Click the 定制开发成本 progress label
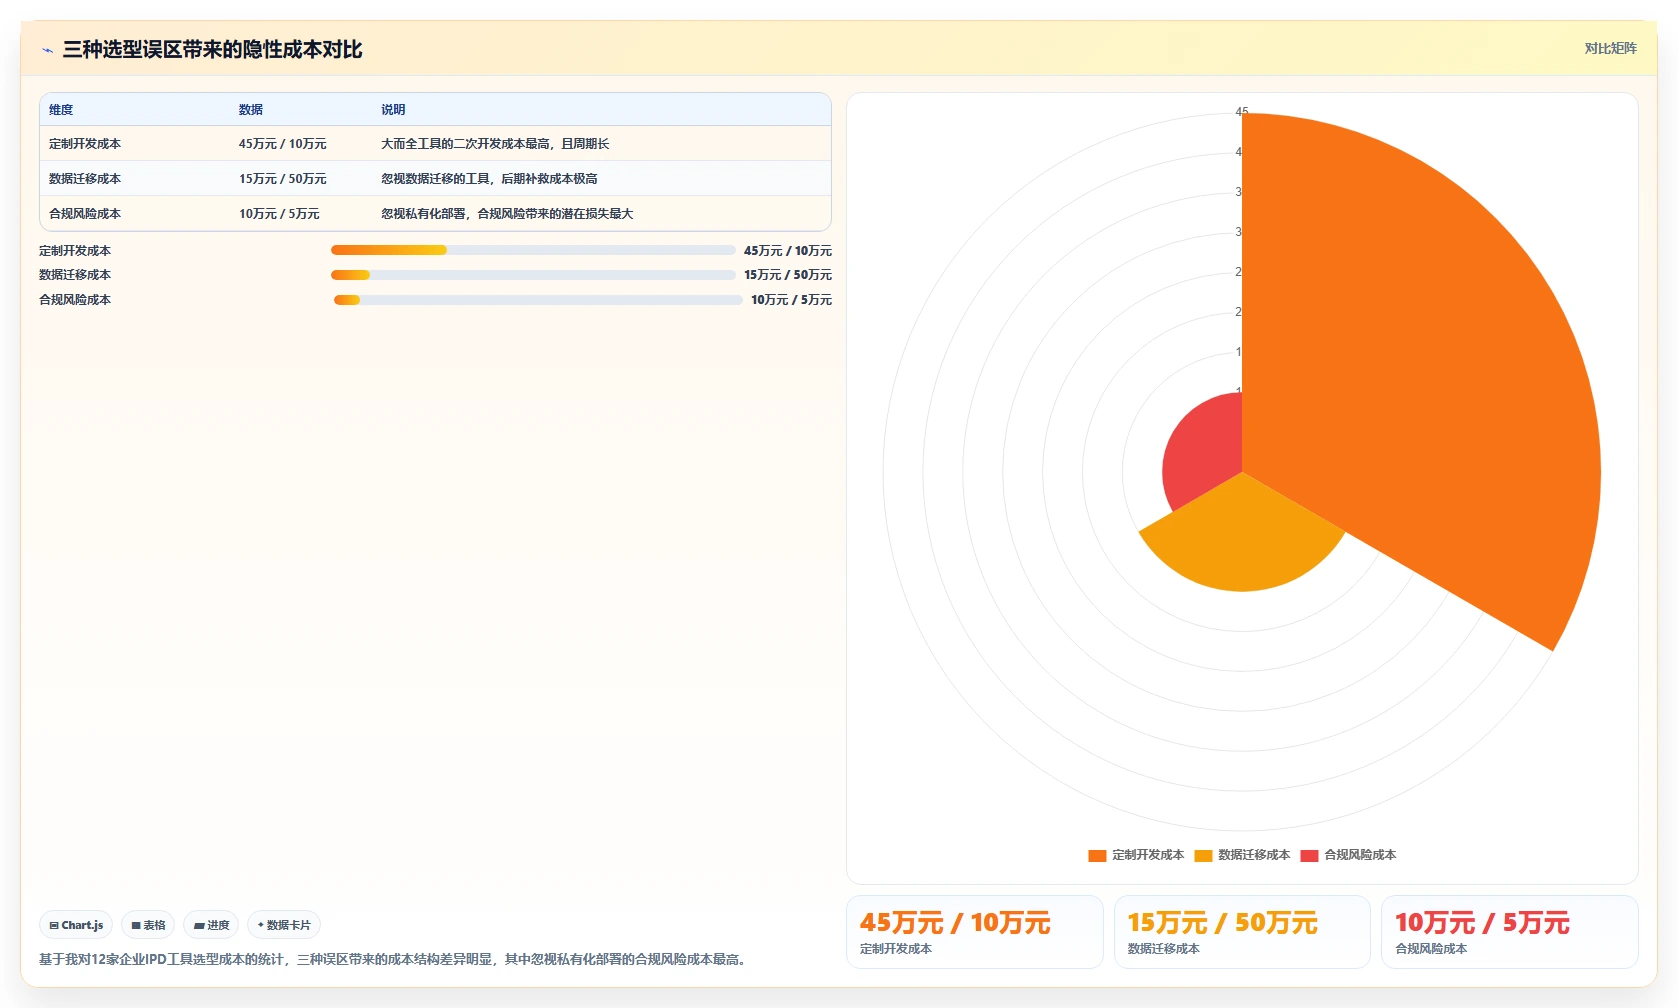The width and height of the screenshot is (1678, 1008). click(x=75, y=251)
